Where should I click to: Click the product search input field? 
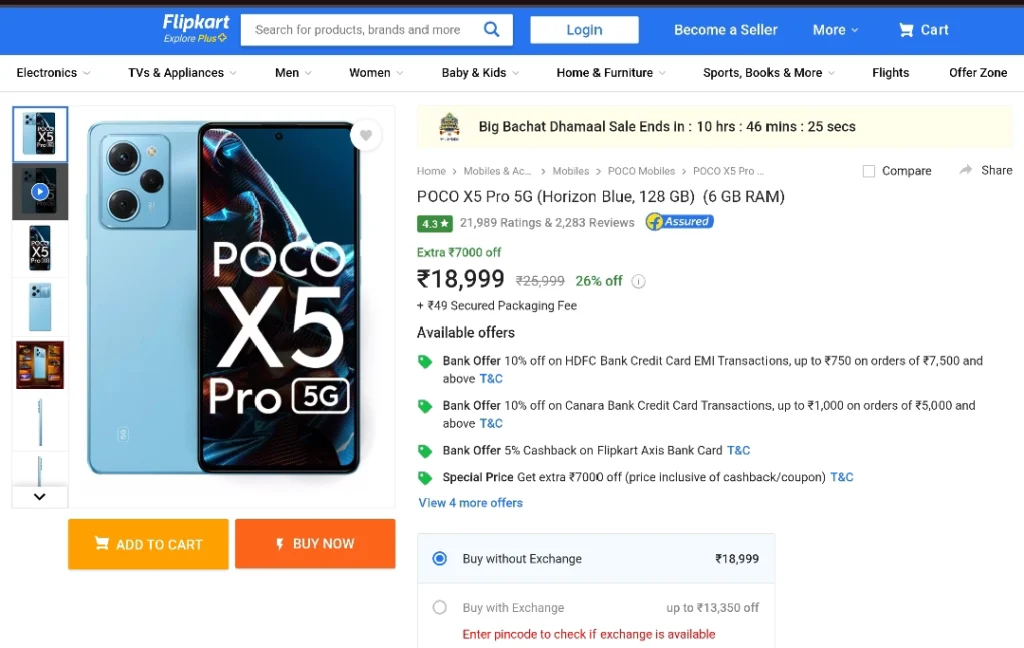point(359,30)
